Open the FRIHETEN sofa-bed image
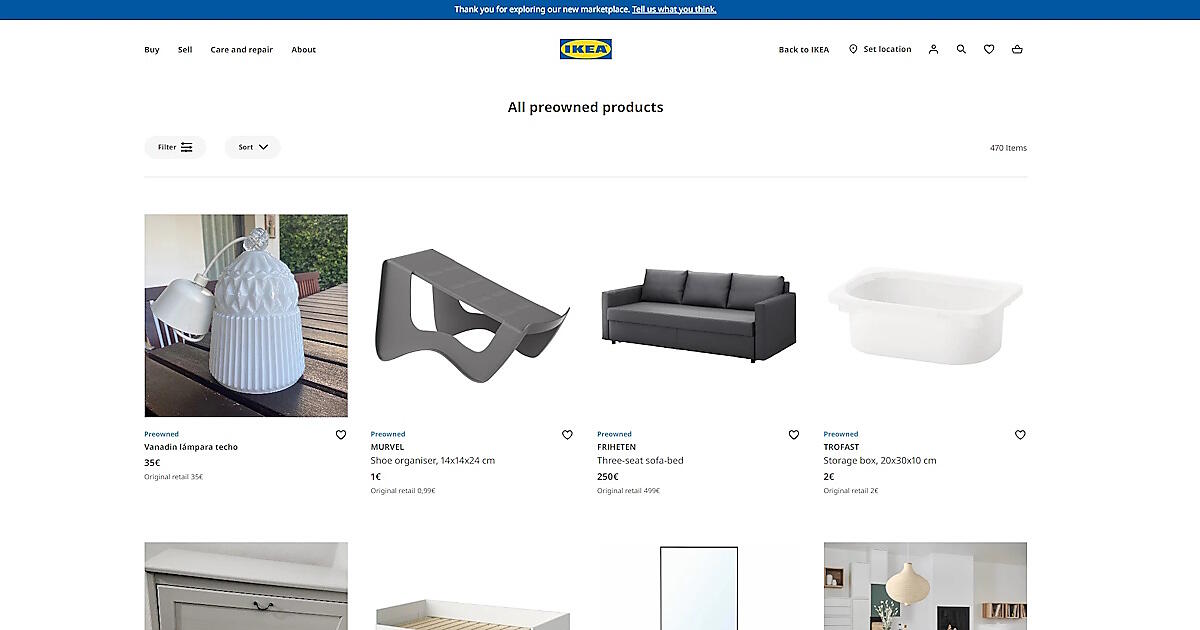The image size is (1200, 630). tap(699, 315)
